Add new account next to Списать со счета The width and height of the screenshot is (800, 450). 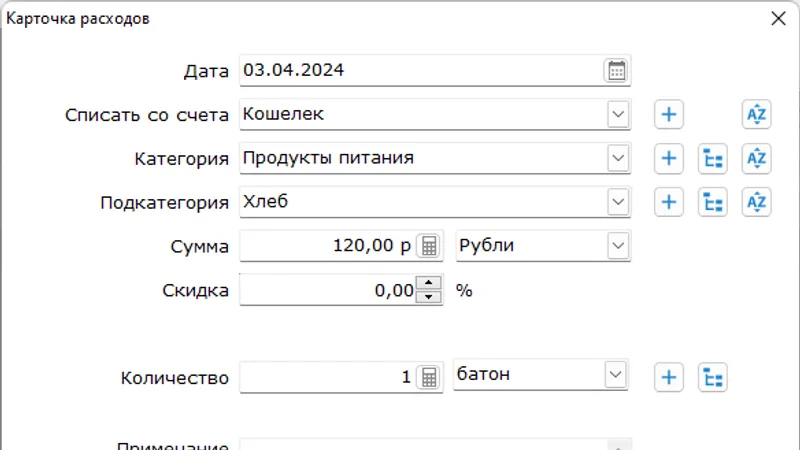click(x=669, y=114)
